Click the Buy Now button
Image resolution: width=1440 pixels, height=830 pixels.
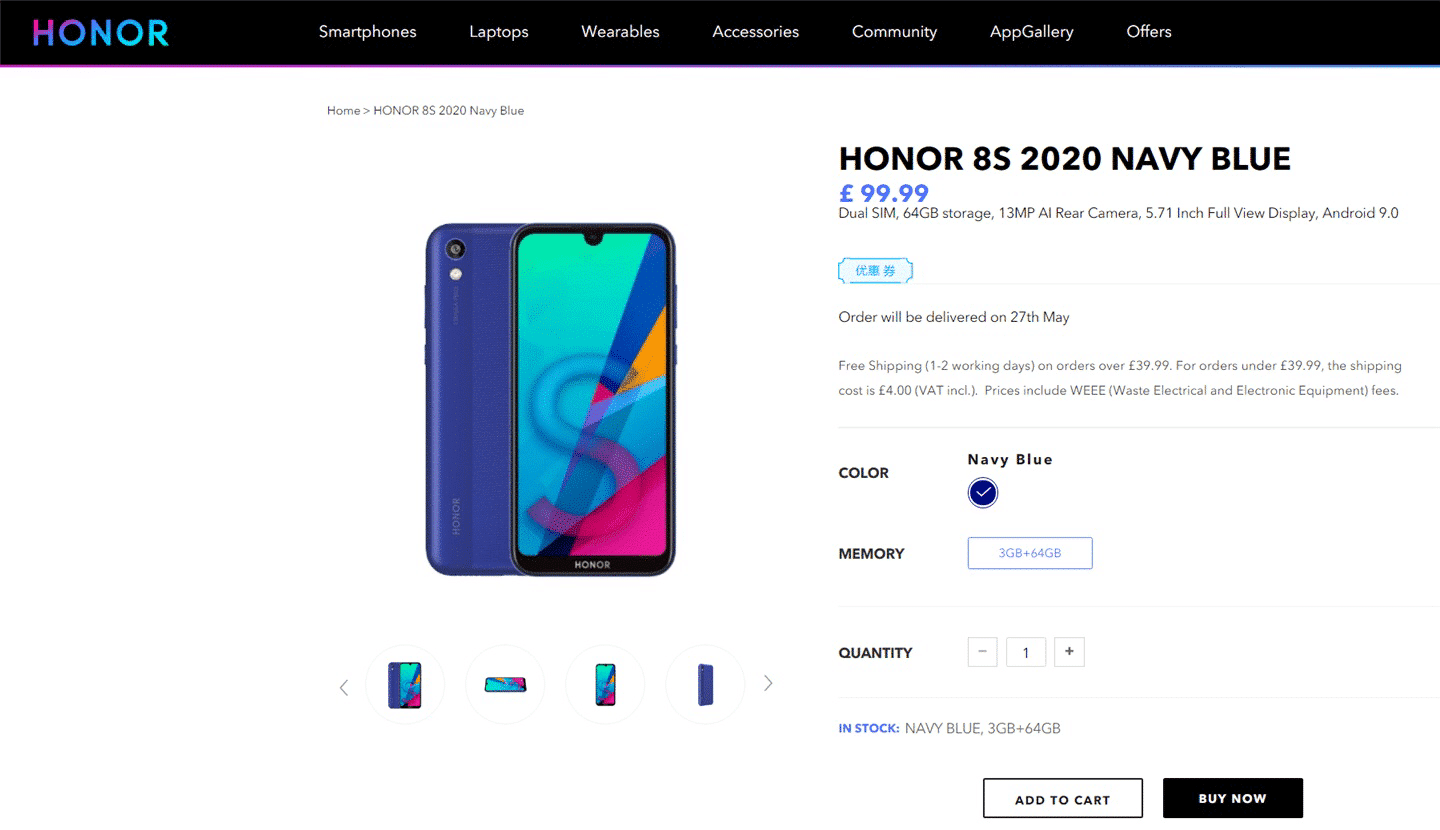coord(1232,798)
